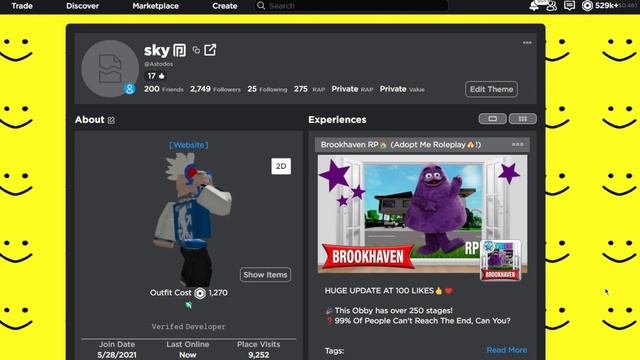The height and width of the screenshot is (360, 640).
Task: Open the 200 Friends list
Action: [163, 89]
